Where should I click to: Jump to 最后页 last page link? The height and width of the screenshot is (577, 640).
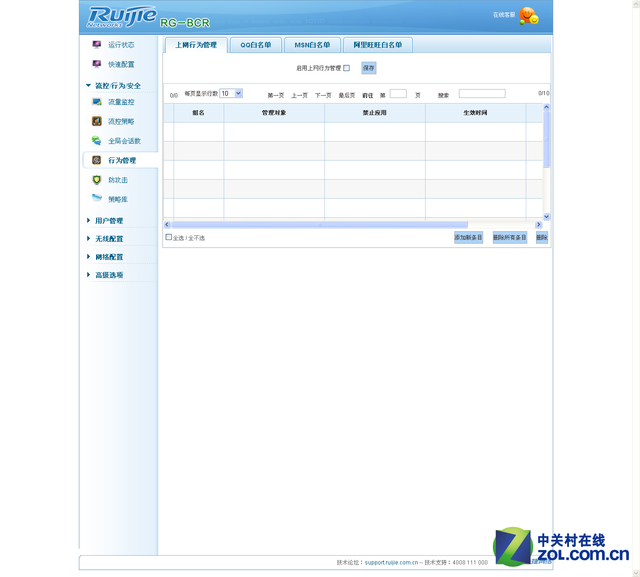pos(347,95)
